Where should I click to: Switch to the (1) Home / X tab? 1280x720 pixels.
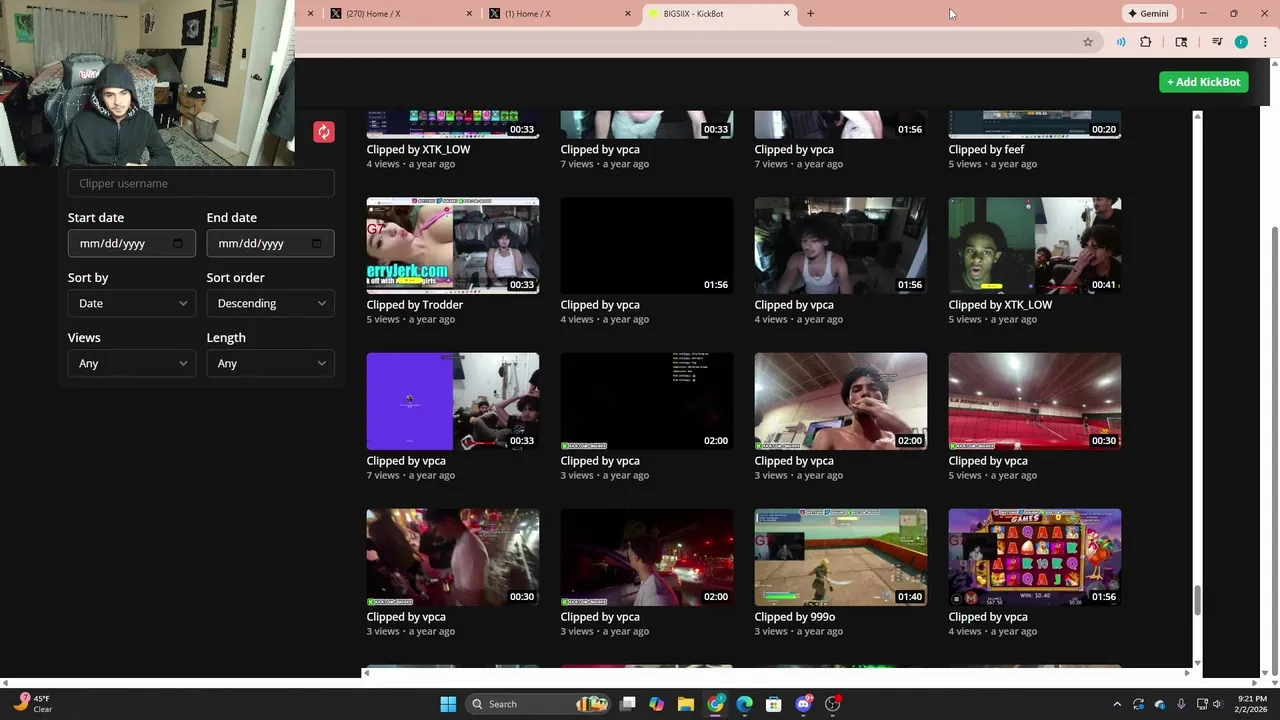point(558,13)
